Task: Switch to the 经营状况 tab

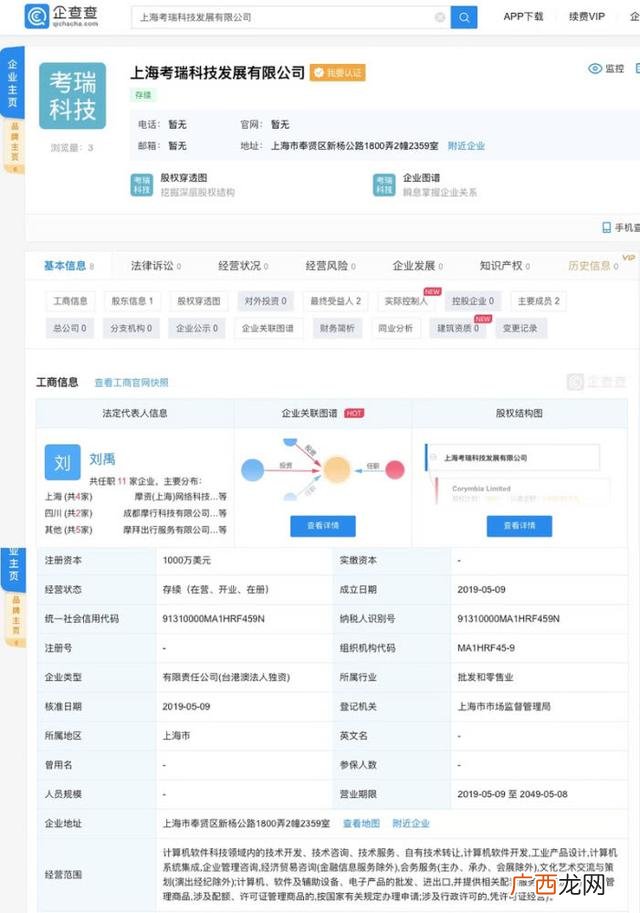Action: [x=243, y=266]
